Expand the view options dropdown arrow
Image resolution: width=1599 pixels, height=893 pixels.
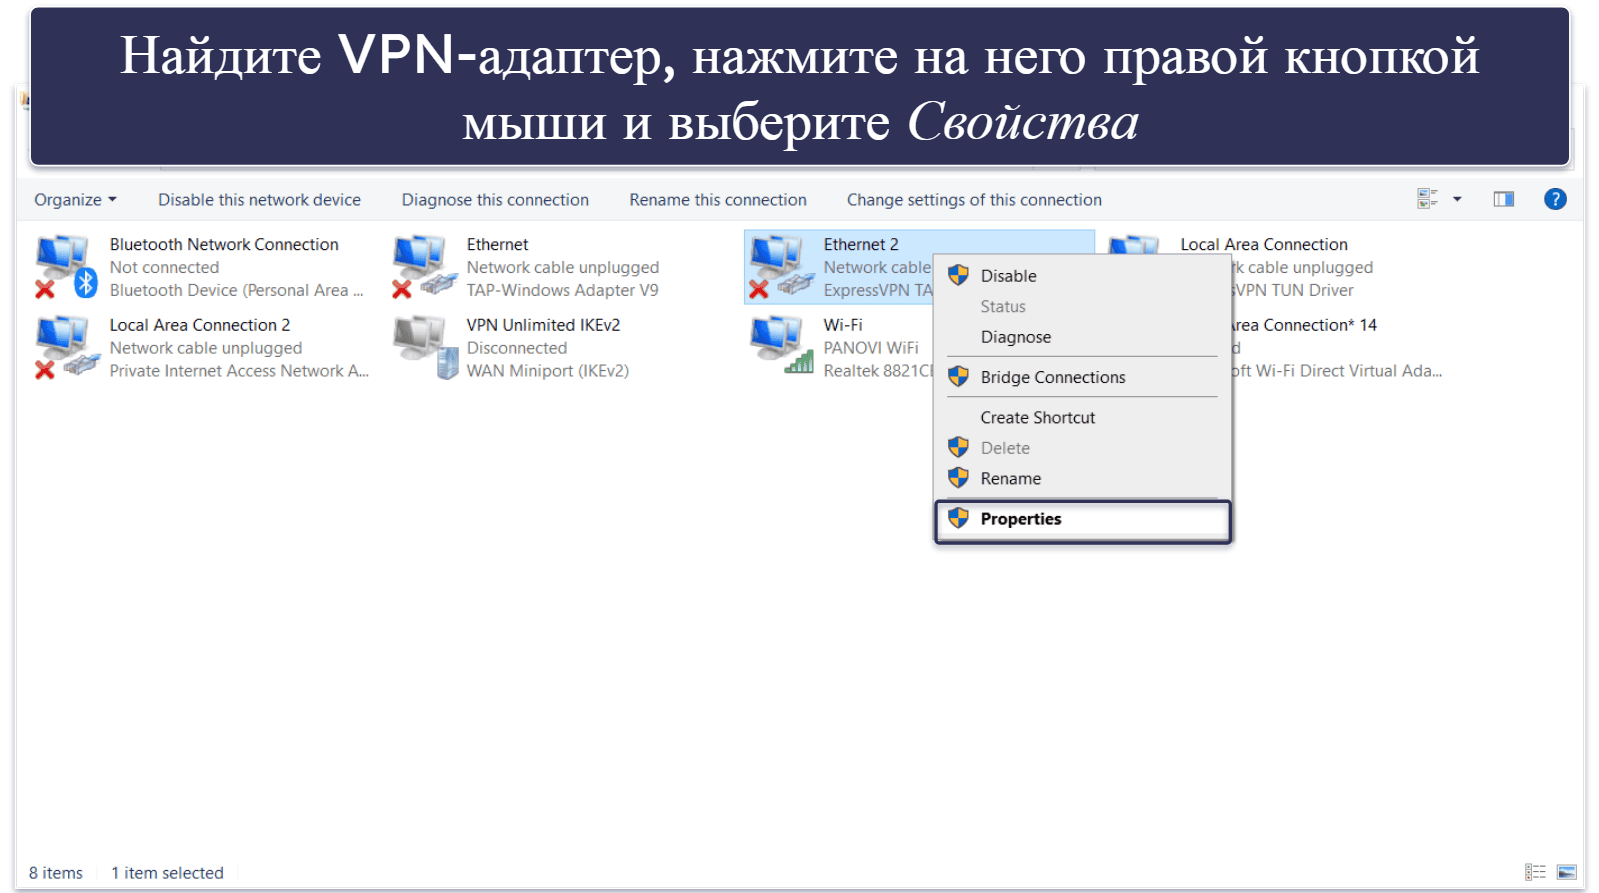(1457, 199)
